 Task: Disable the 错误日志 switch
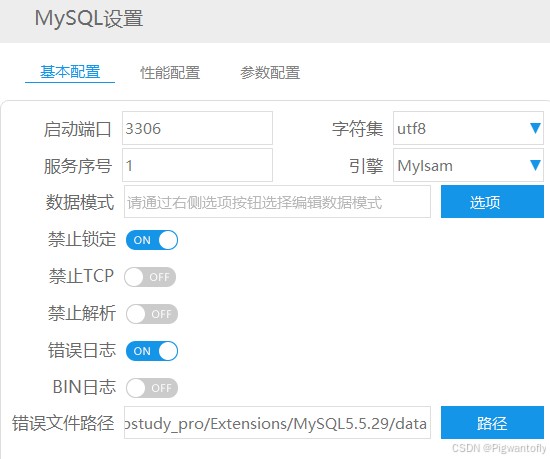click(x=152, y=351)
